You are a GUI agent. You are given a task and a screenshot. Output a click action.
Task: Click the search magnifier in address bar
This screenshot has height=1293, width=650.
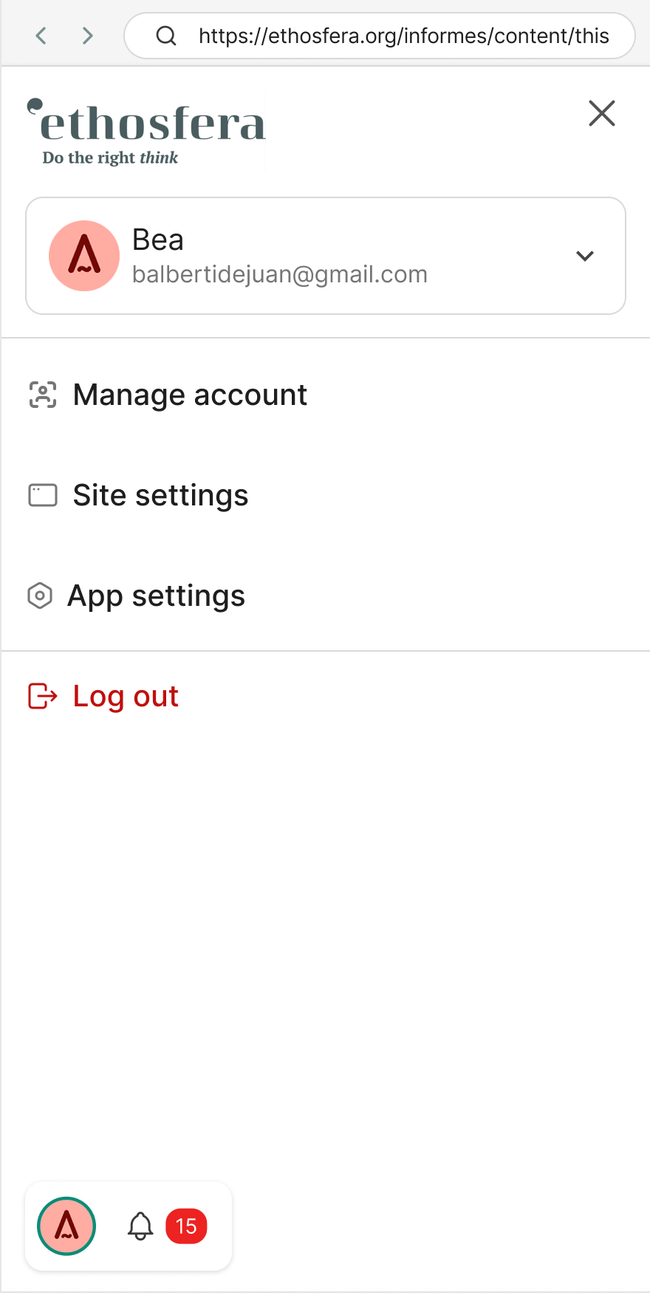click(x=167, y=36)
